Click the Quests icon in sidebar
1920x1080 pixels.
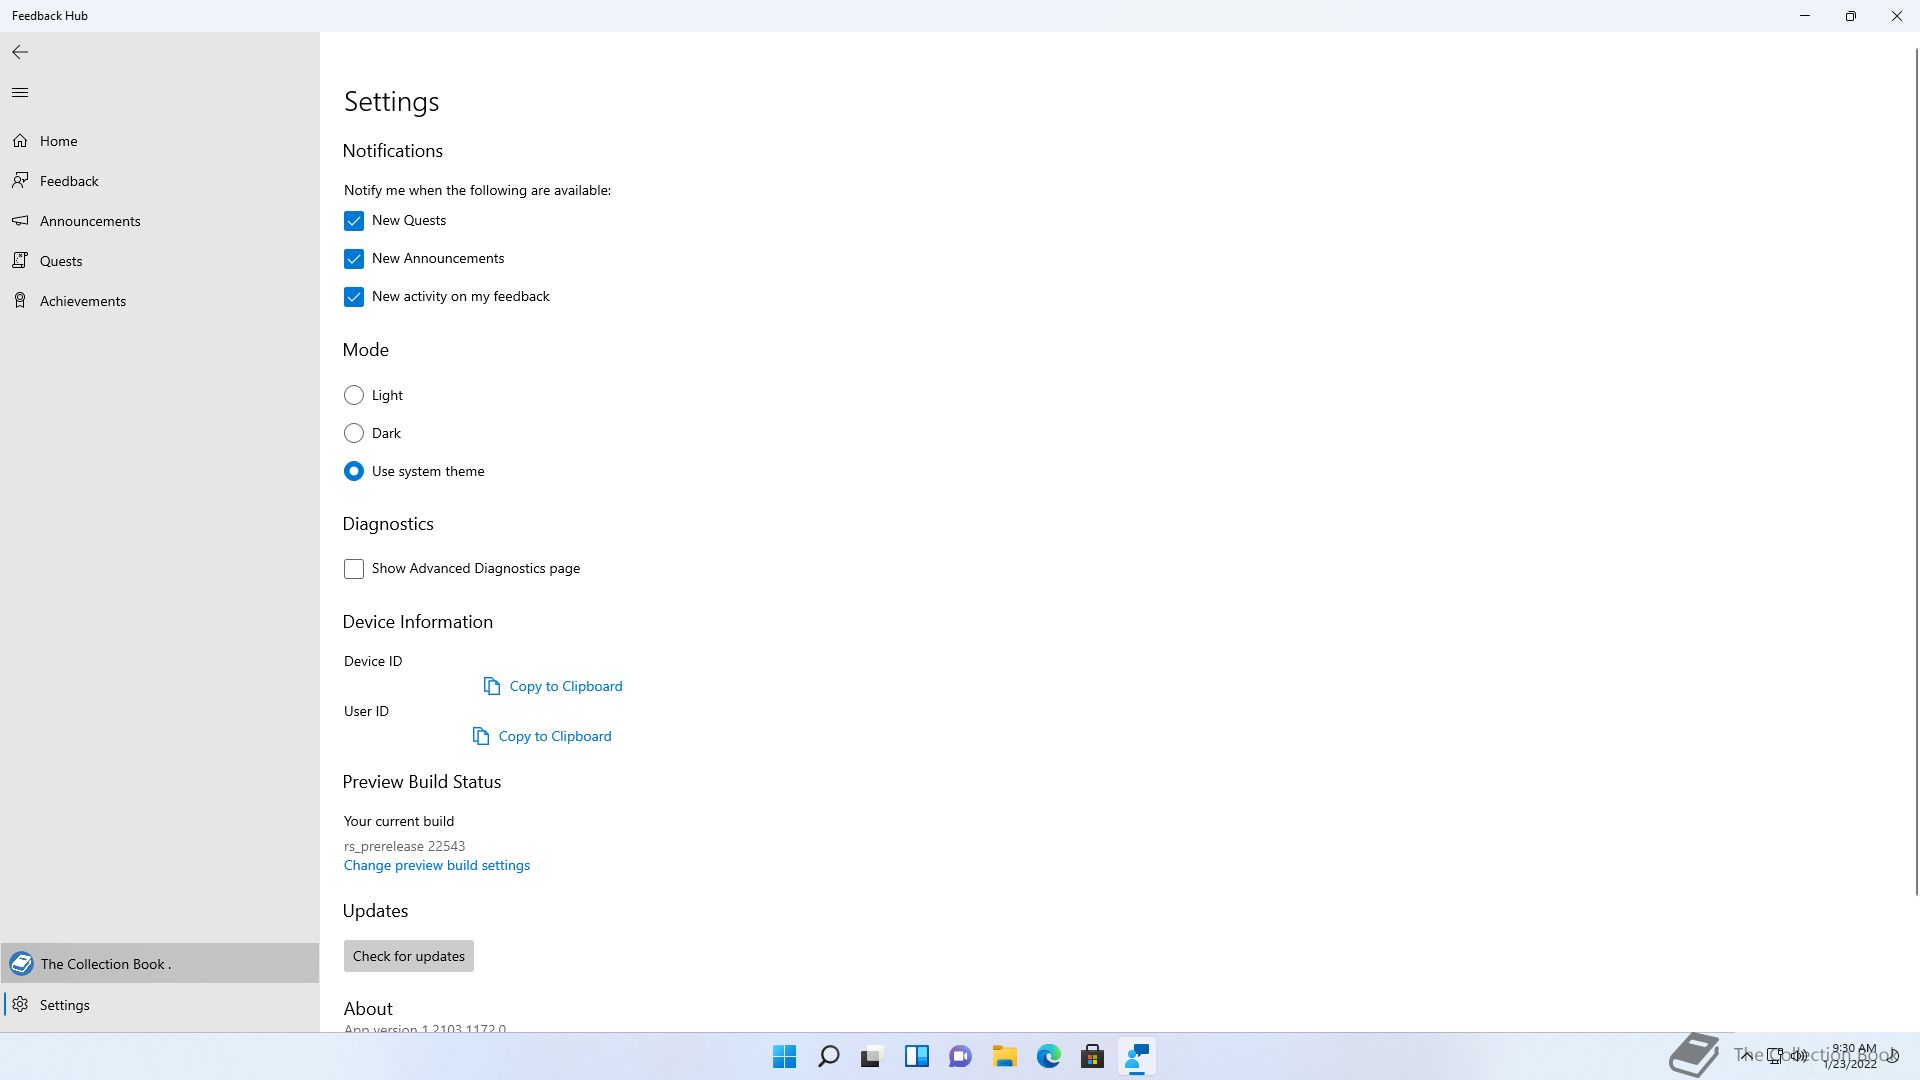(20, 260)
